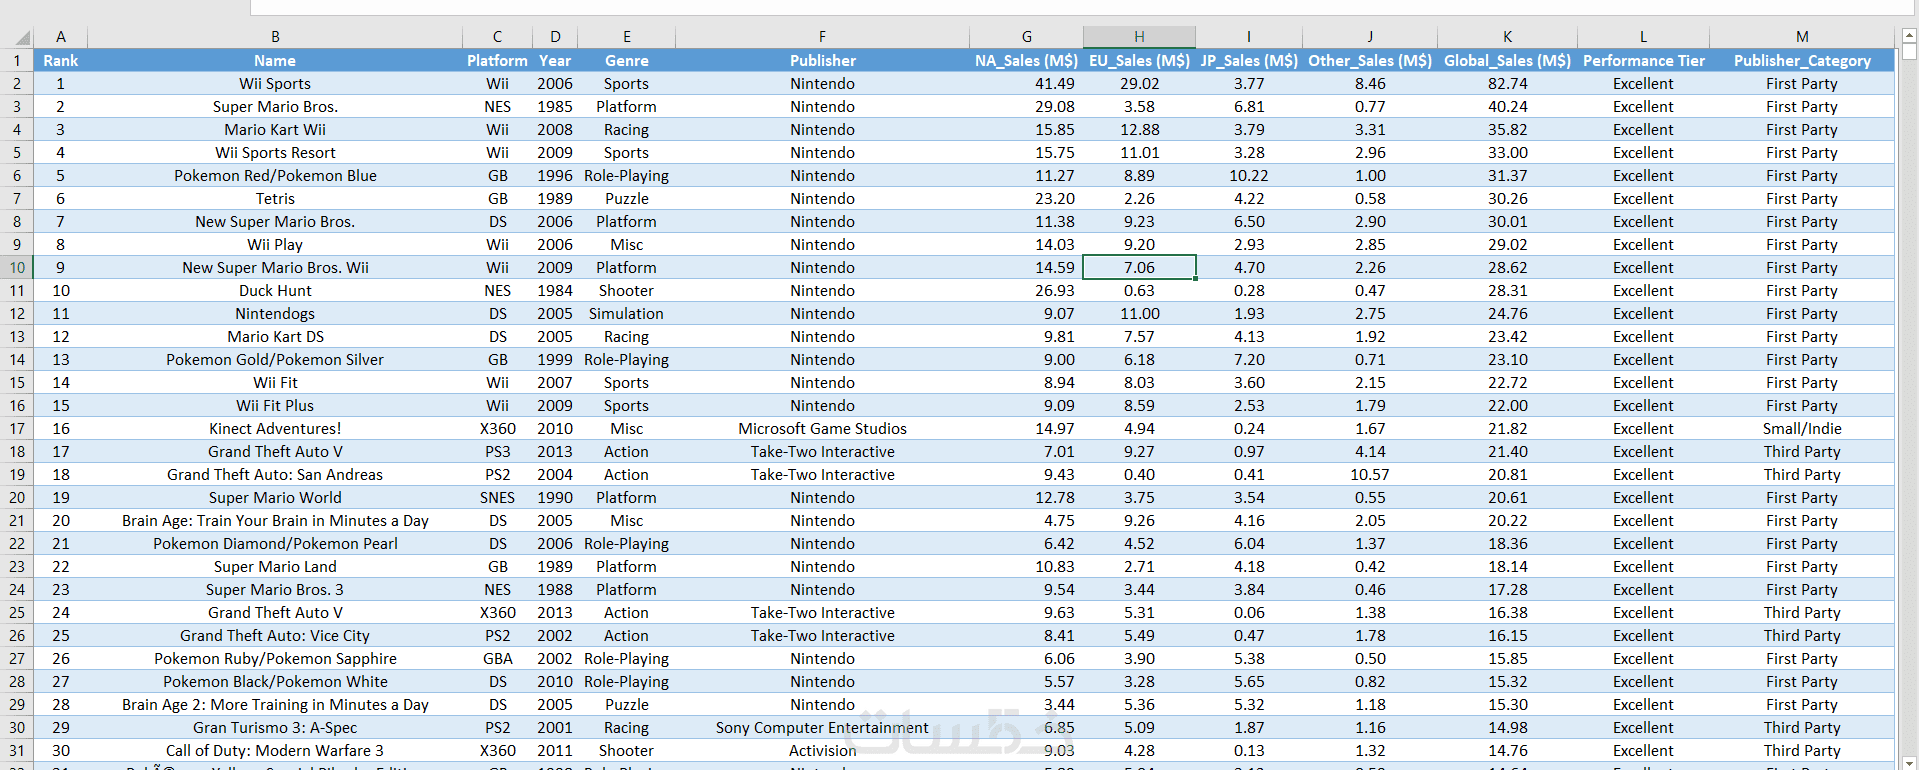
Task: Click the vertical scrollbar up arrow
Action: click(x=1909, y=36)
